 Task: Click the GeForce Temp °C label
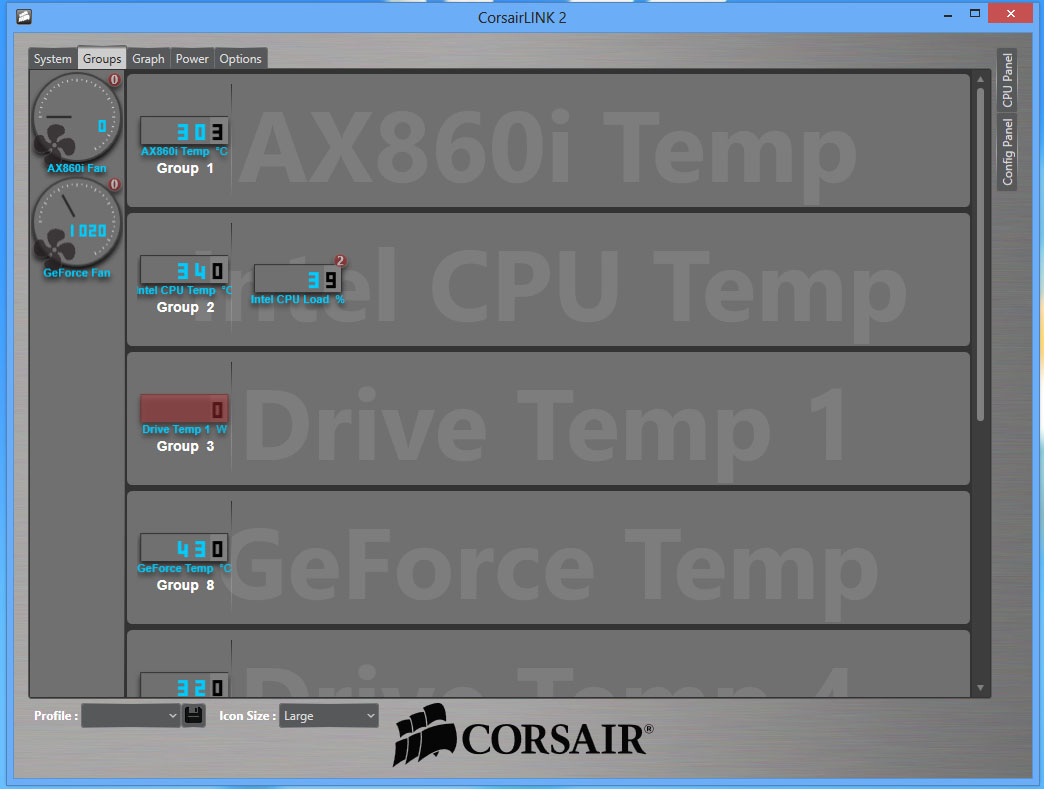pos(184,569)
